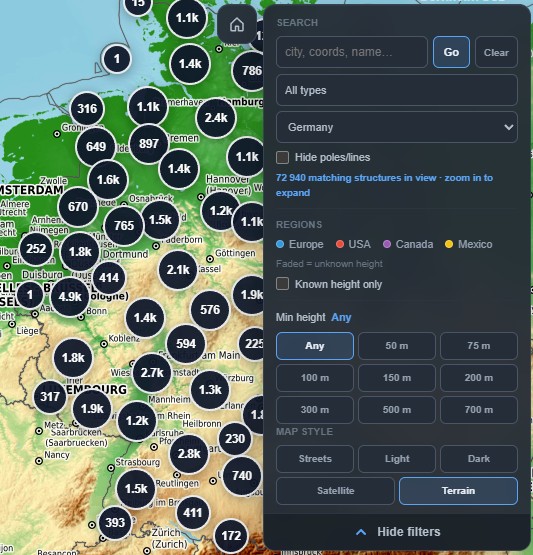Set minimum height to 75 m
The width and height of the screenshot is (533, 555).
click(478, 346)
